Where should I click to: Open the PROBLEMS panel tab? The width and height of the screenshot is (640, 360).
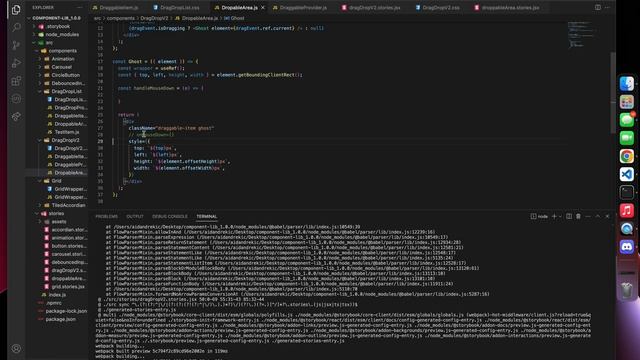pos(107,216)
